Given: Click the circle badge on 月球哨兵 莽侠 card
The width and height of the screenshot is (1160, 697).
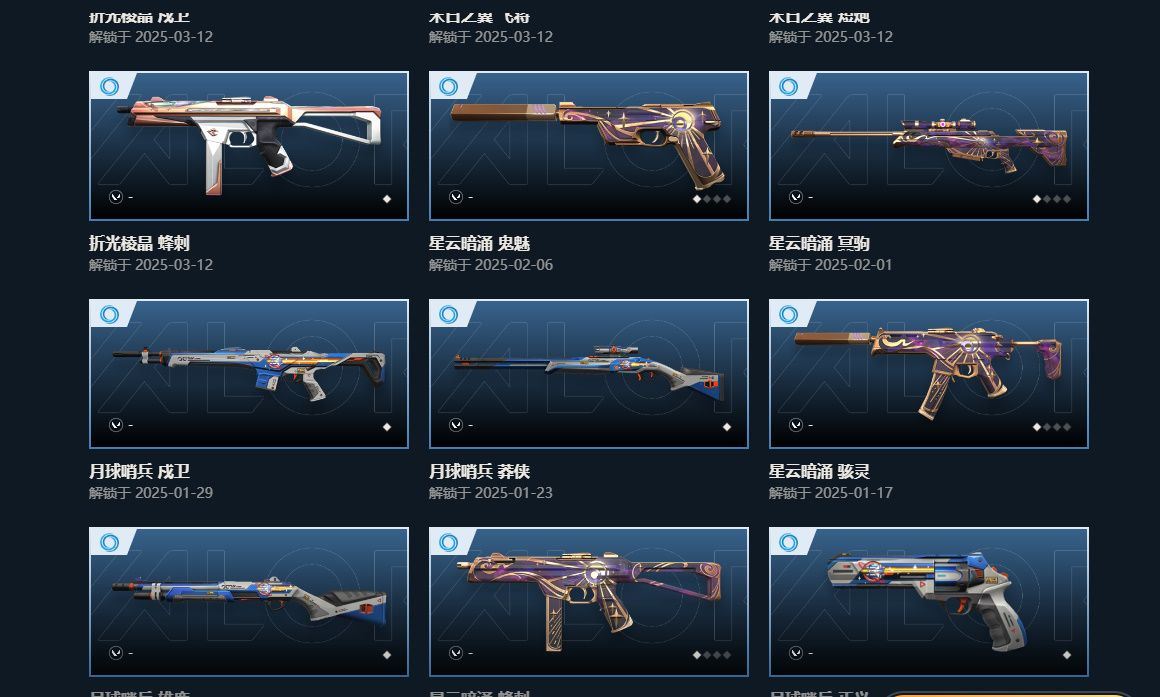Looking at the screenshot, I should click(448, 314).
